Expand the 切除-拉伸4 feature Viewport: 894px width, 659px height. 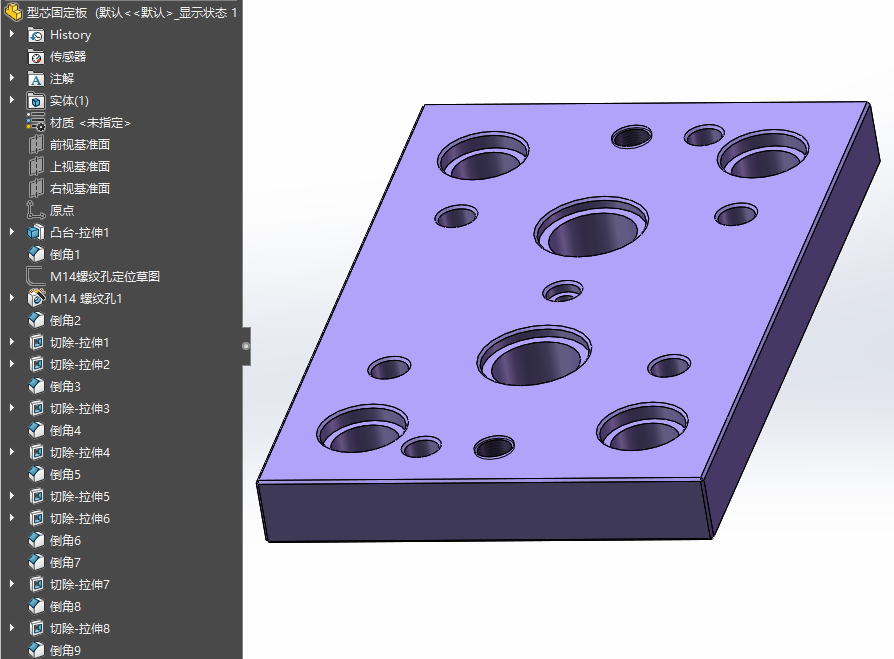pos(11,452)
